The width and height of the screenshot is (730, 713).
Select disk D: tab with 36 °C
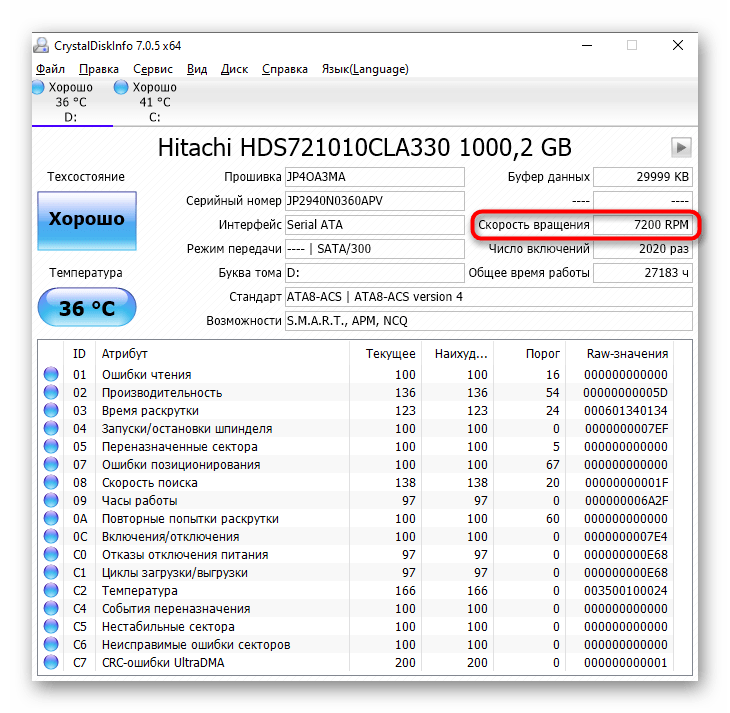click(x=71, y=102)
